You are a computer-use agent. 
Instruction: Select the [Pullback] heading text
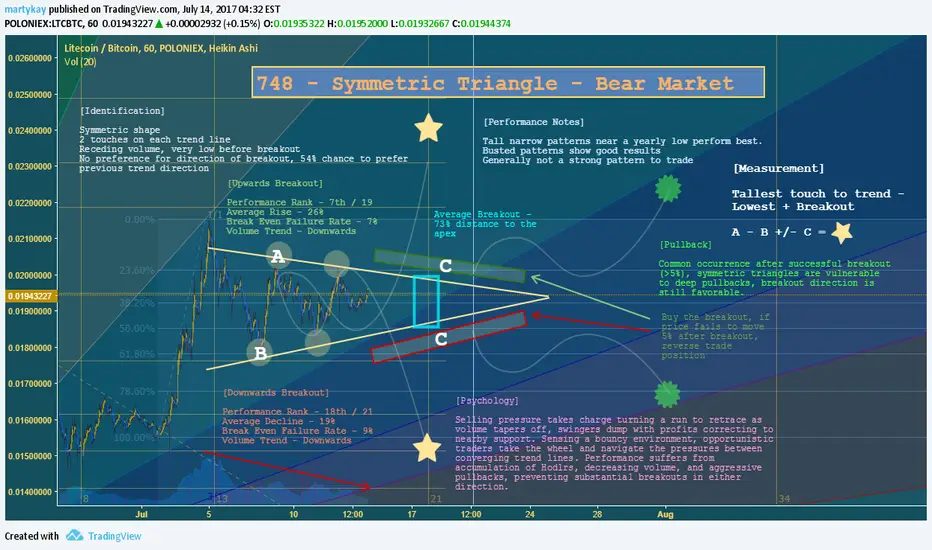[x=685, y=244]
